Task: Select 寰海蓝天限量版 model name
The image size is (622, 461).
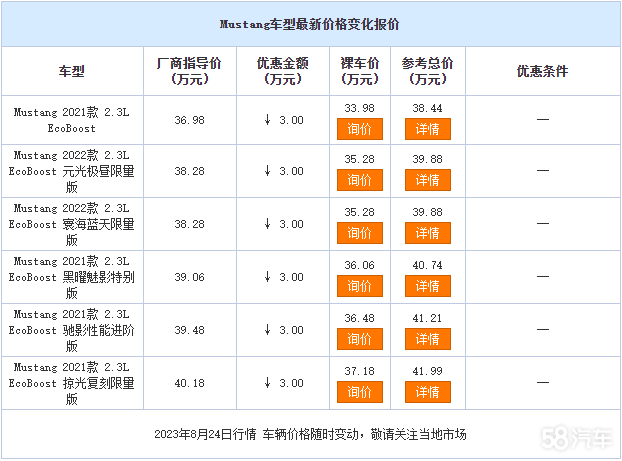Action: click(72, 224)
